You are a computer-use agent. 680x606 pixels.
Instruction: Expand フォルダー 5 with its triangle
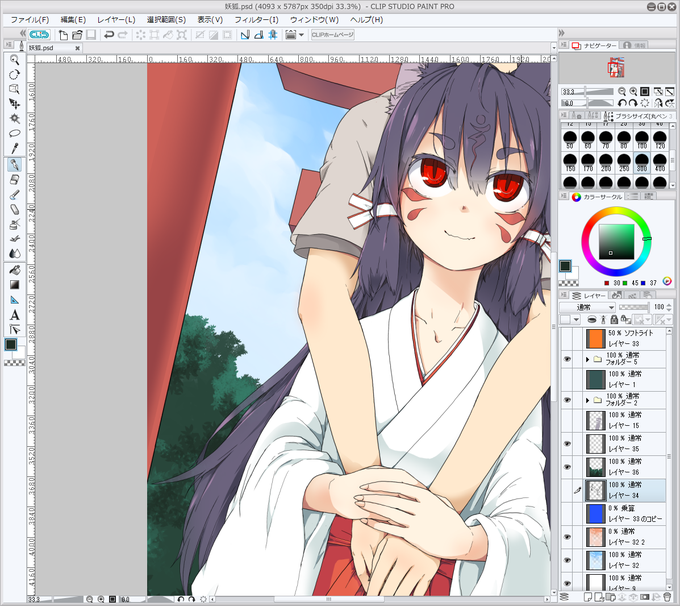click(587, 359)
